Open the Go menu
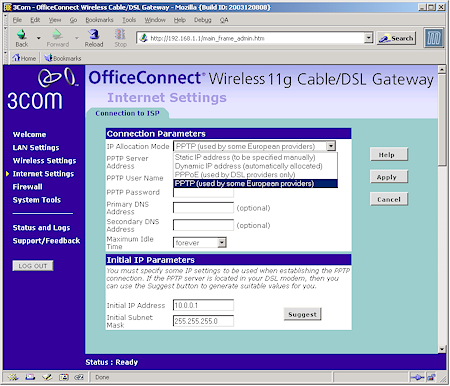 73,20
